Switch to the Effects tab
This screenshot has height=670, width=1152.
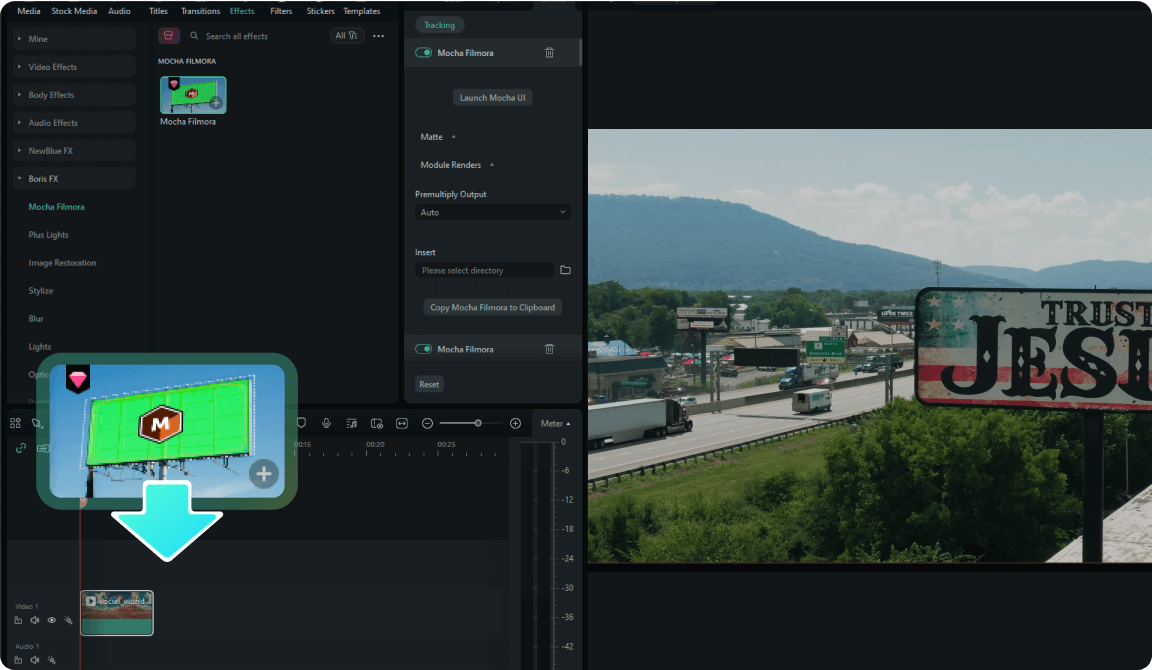point(242,11)
